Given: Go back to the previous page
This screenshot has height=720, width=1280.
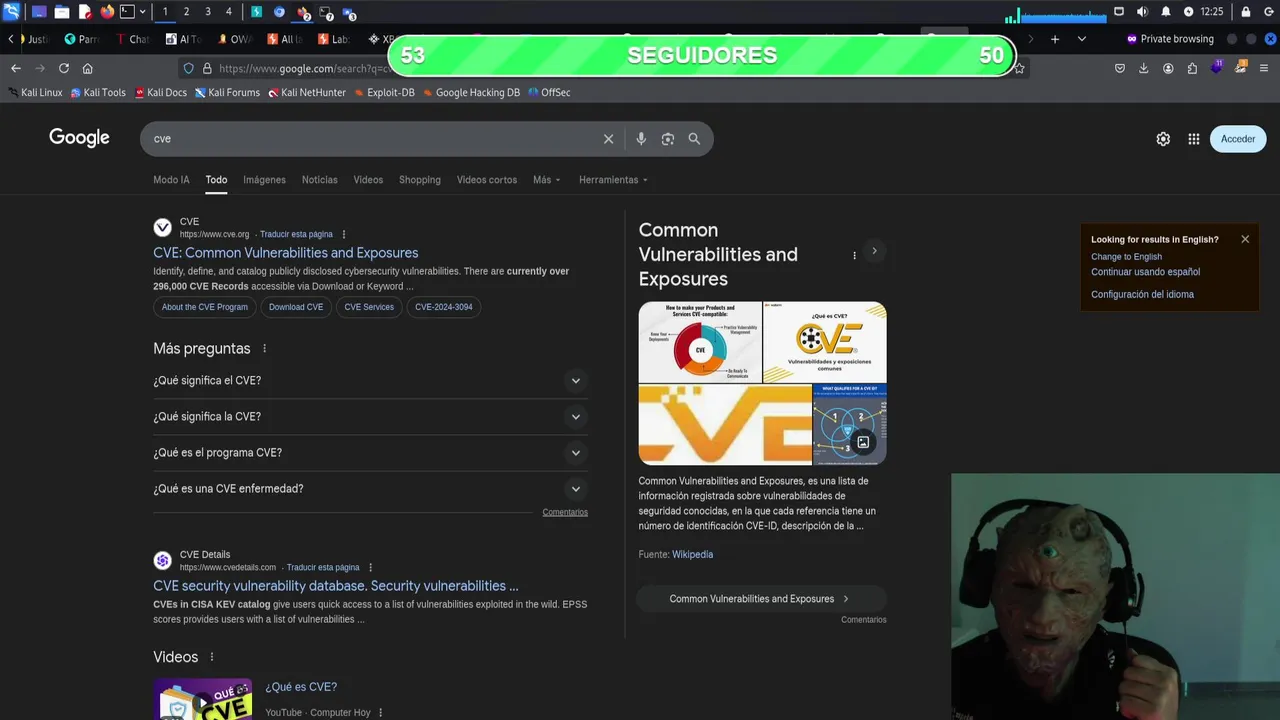Looking at the screenshot, I should click(x=16, y=68).
